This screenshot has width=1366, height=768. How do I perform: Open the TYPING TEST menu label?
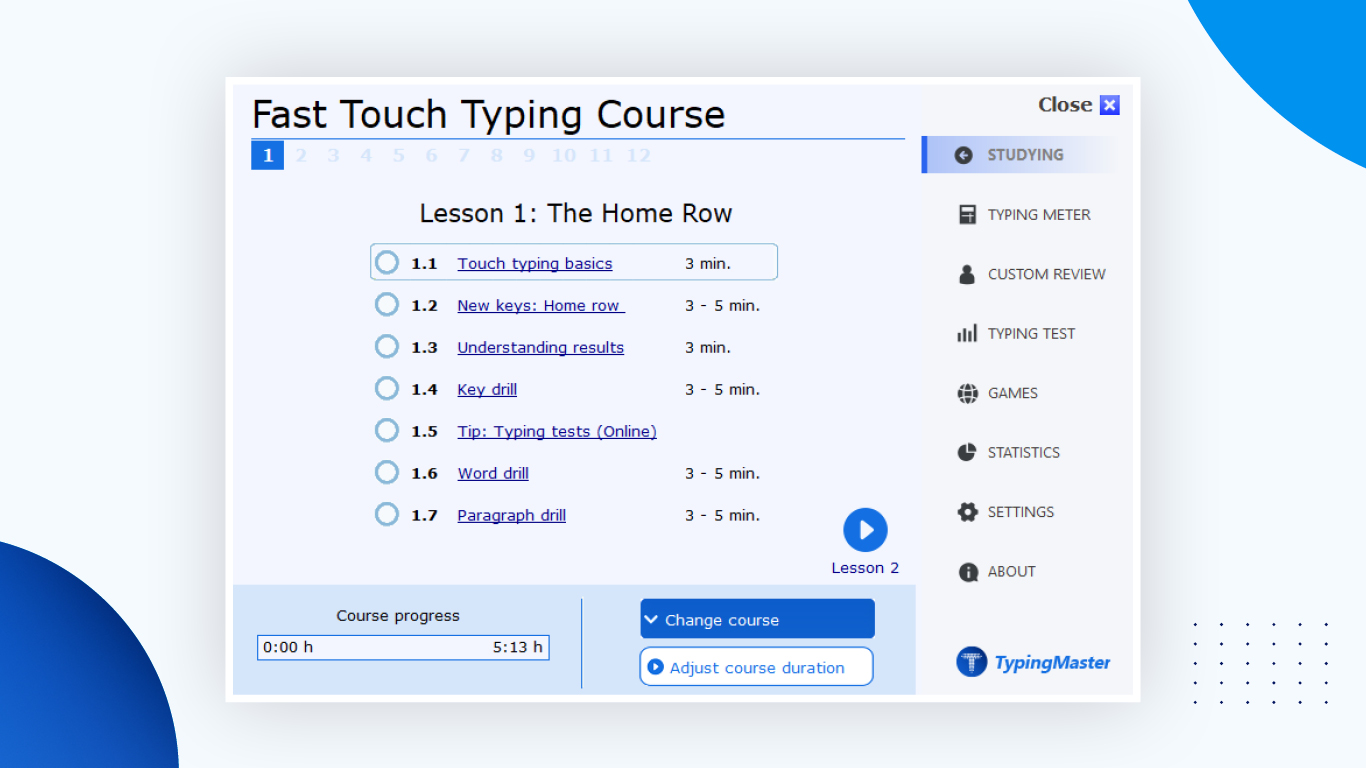[x=1031, y=334]
